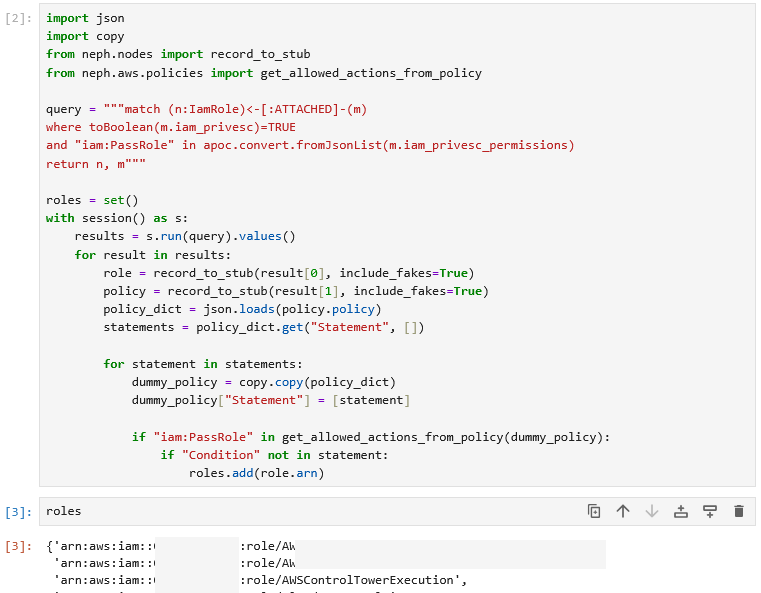Click the 'with session() as s:' line
The width and height of the screenshot is (761, 593).
(117, 218)
